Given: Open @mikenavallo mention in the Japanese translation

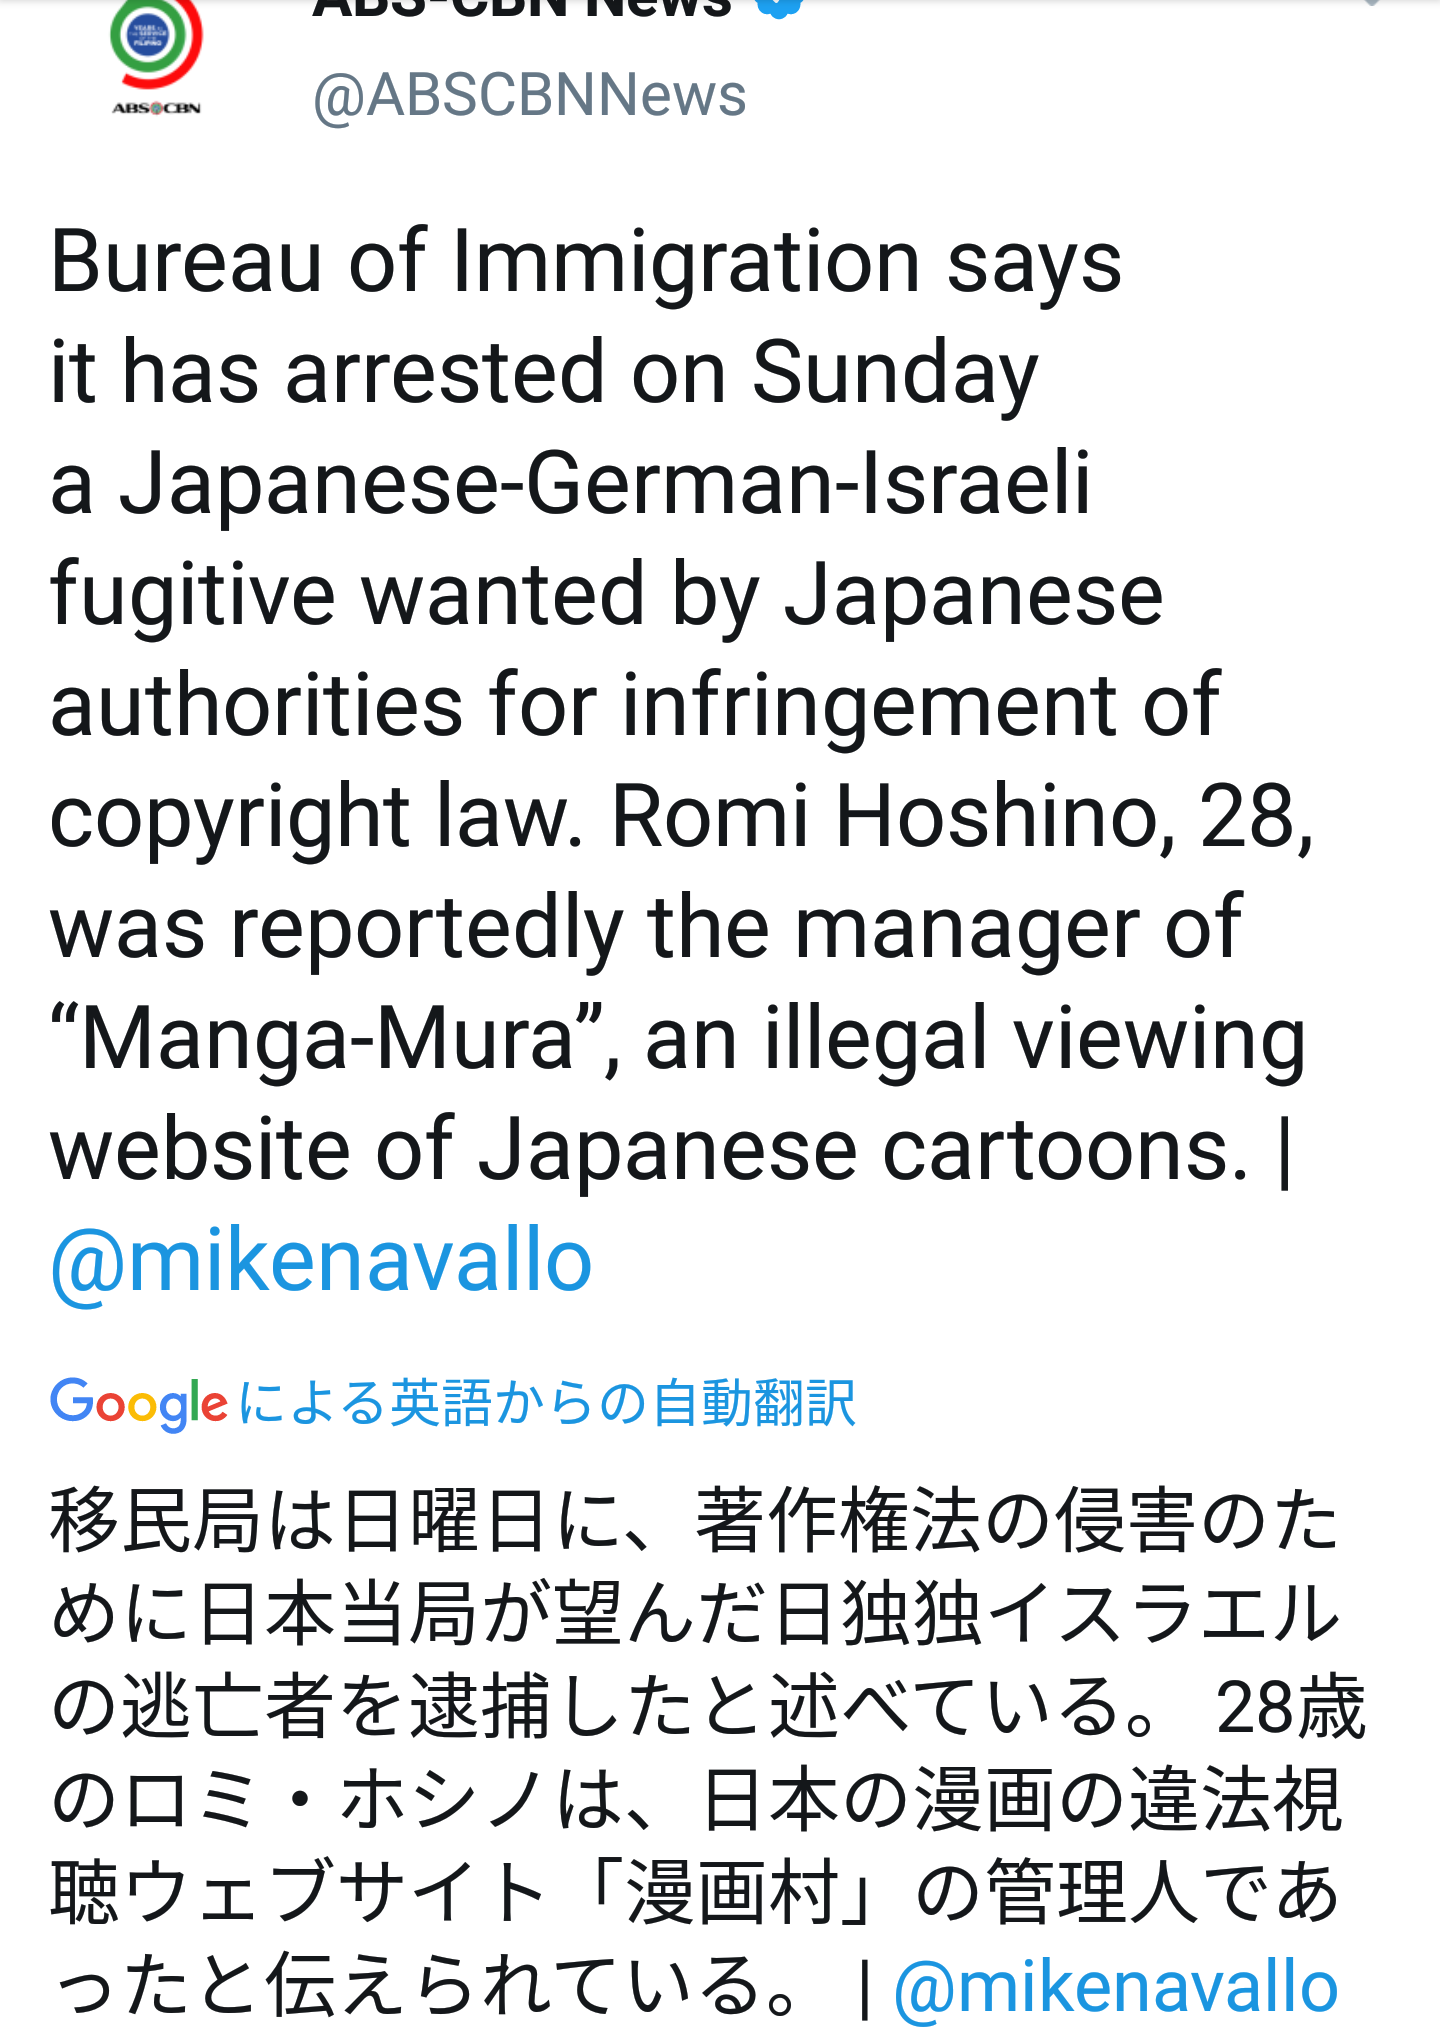Looking at the screenshot, I should [1115, 1986].
